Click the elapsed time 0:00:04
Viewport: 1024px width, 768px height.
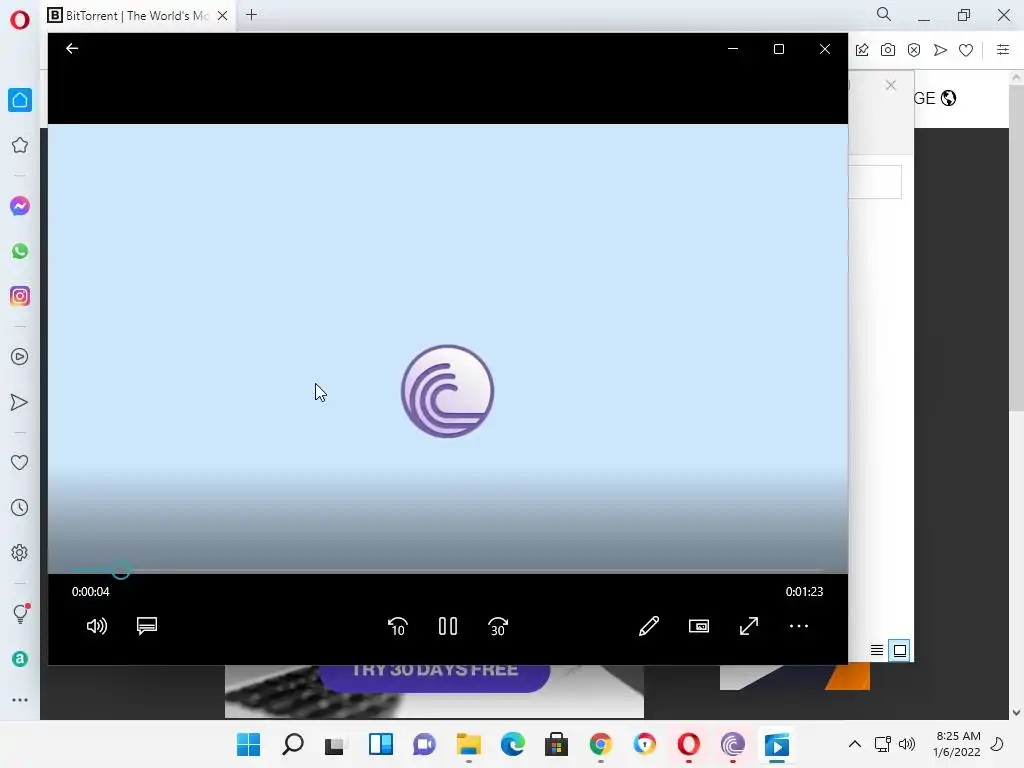point(91,592)
